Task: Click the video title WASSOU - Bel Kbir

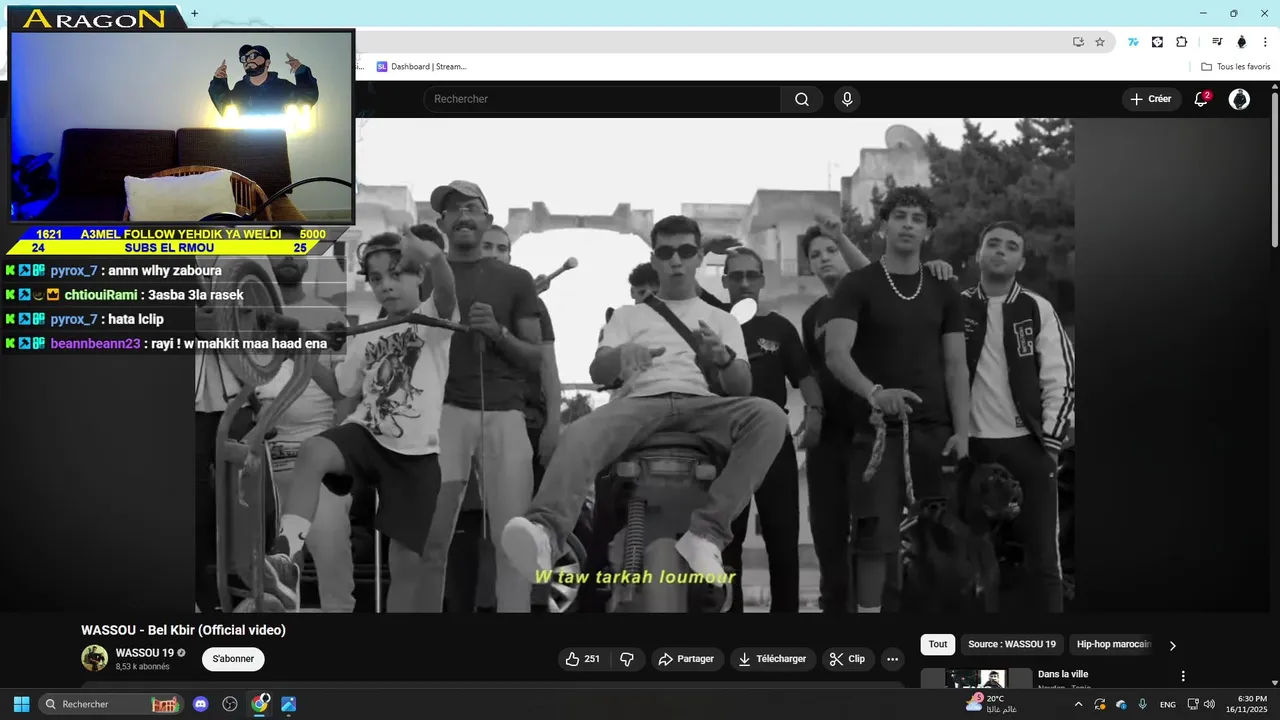Action: 183,630
